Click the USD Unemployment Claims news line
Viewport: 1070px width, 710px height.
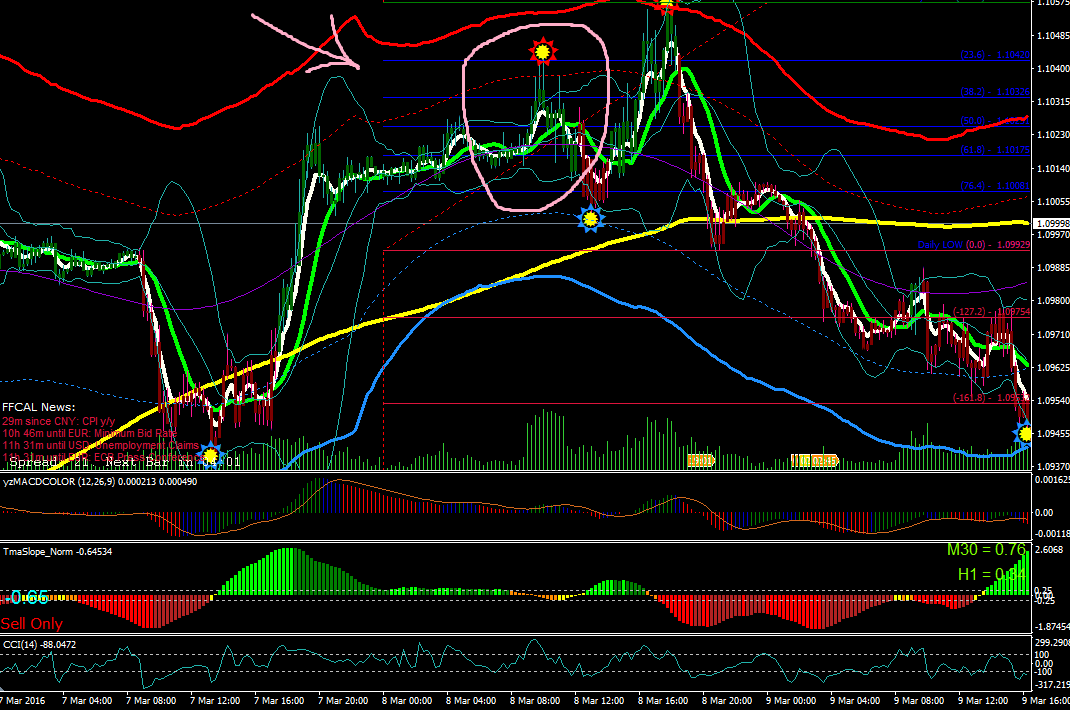(100, 445)
